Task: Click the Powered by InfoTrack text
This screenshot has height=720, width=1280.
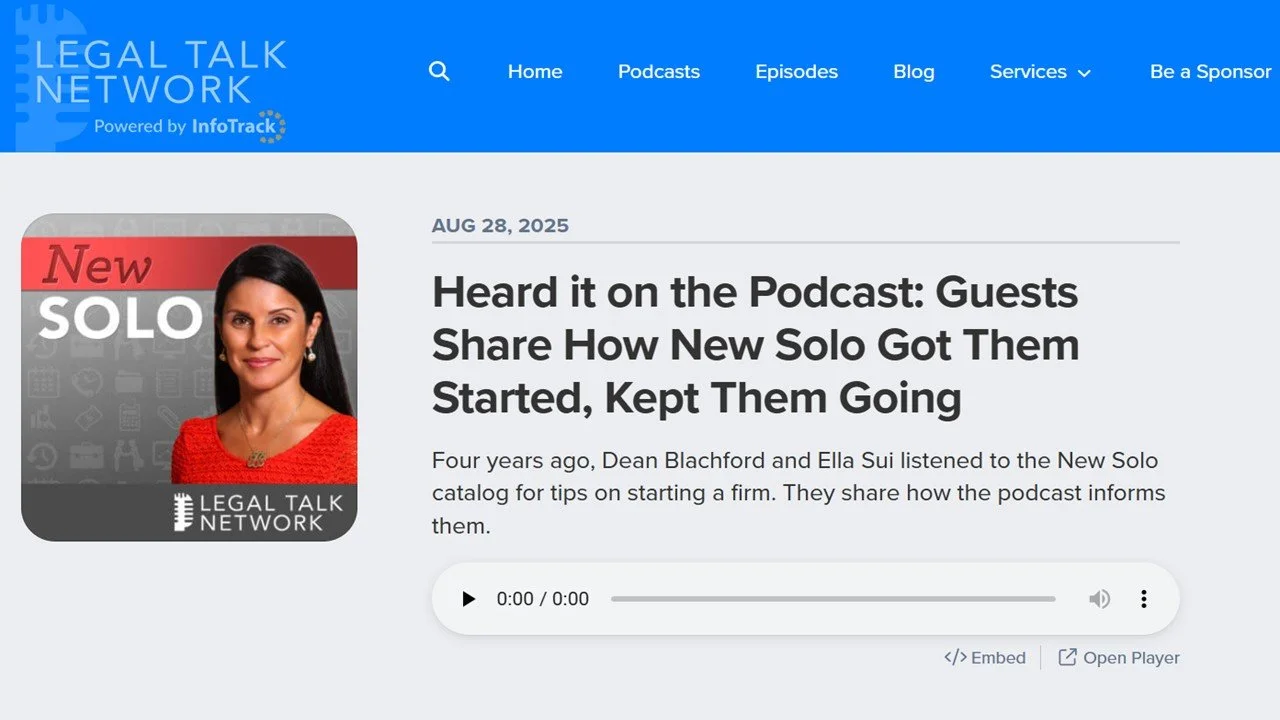Action: pos(190,126)
